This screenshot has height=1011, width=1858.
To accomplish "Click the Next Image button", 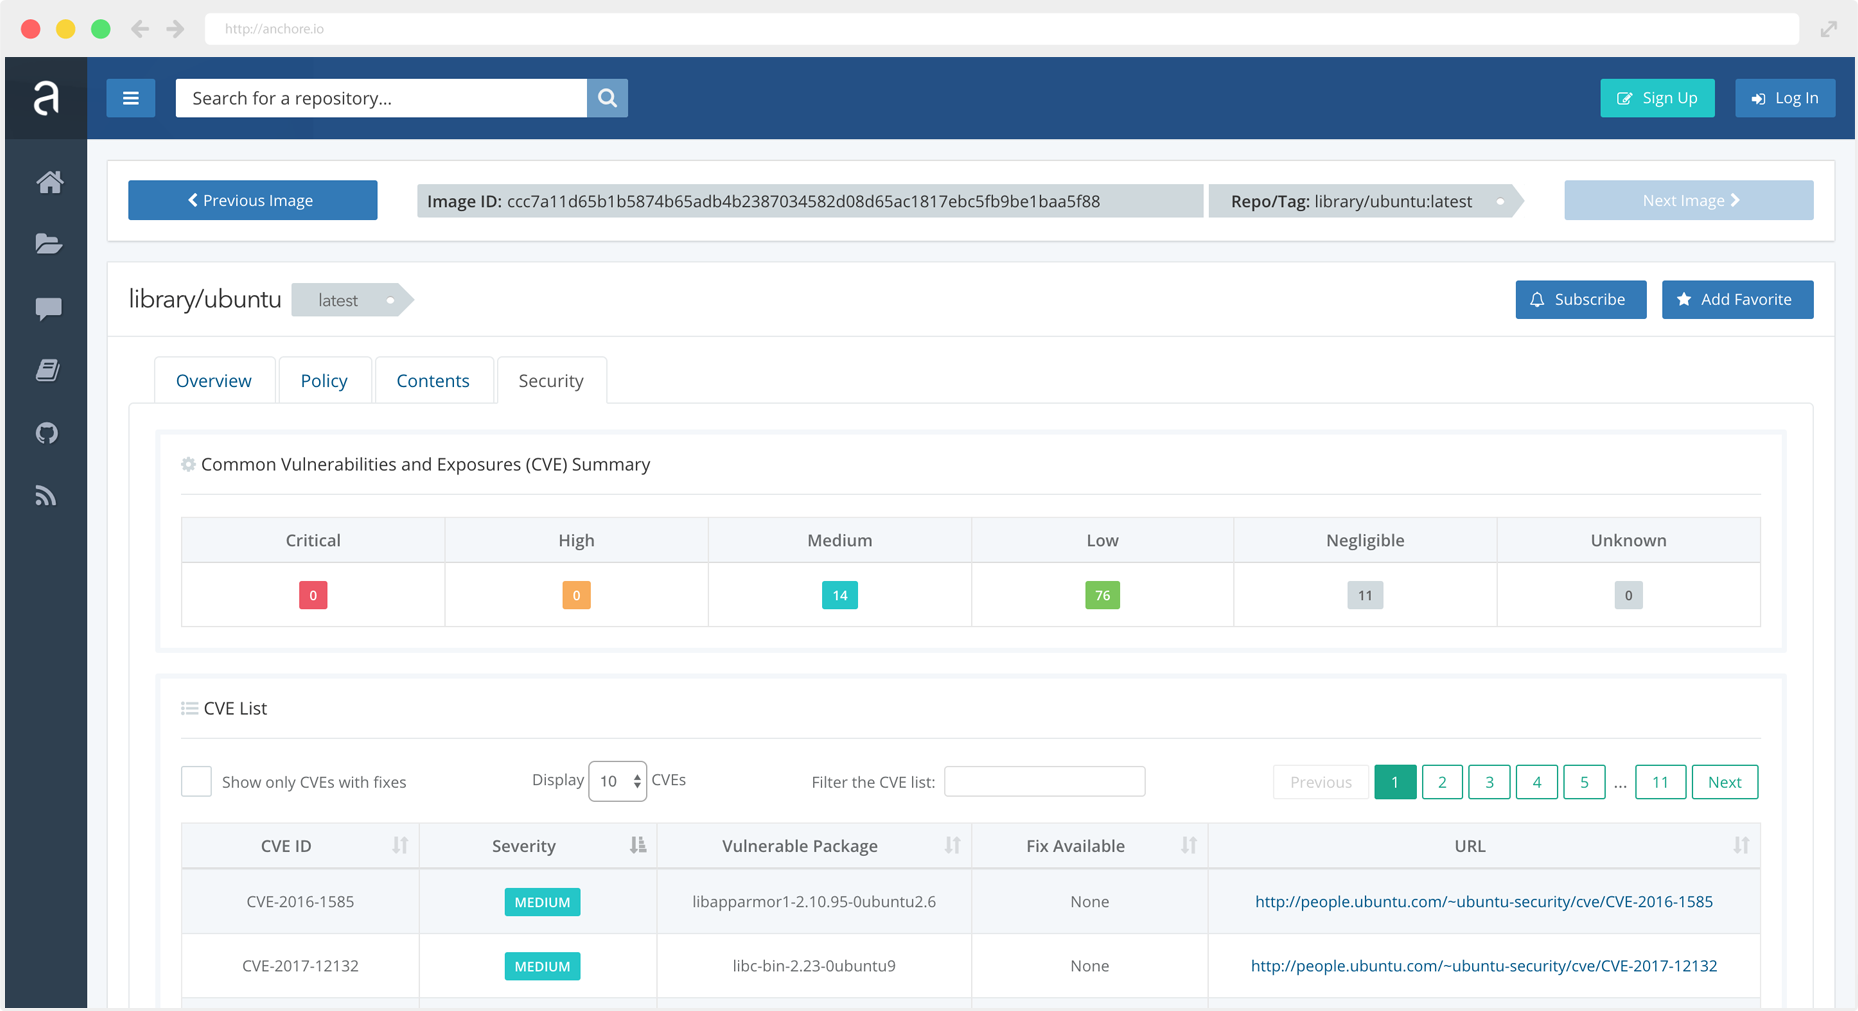I will (1688, 200).
